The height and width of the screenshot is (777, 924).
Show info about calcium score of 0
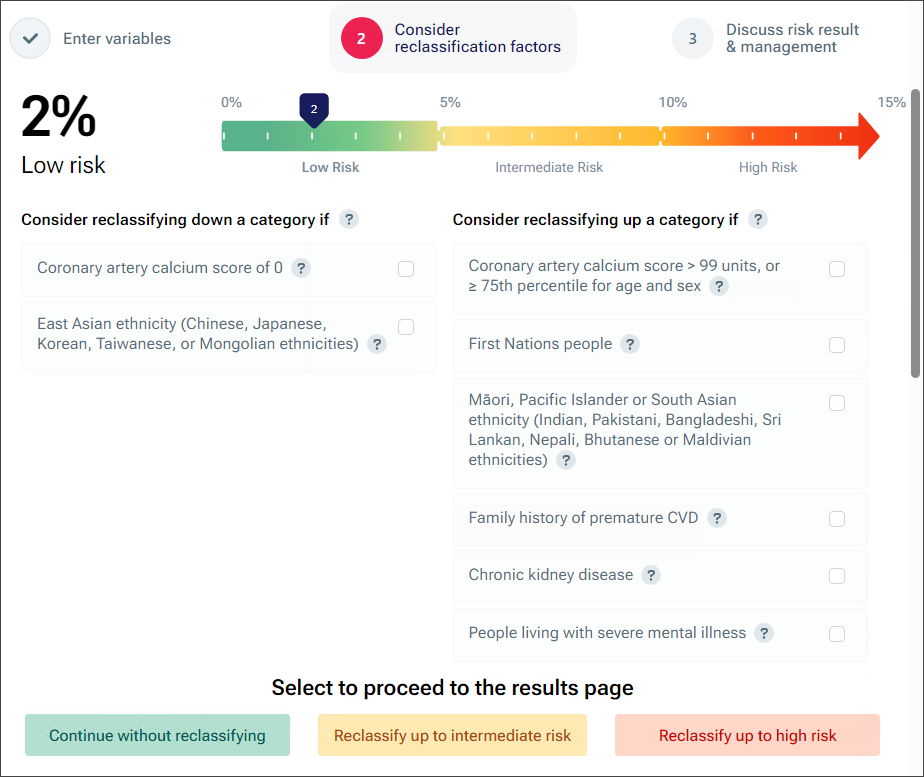301,268
